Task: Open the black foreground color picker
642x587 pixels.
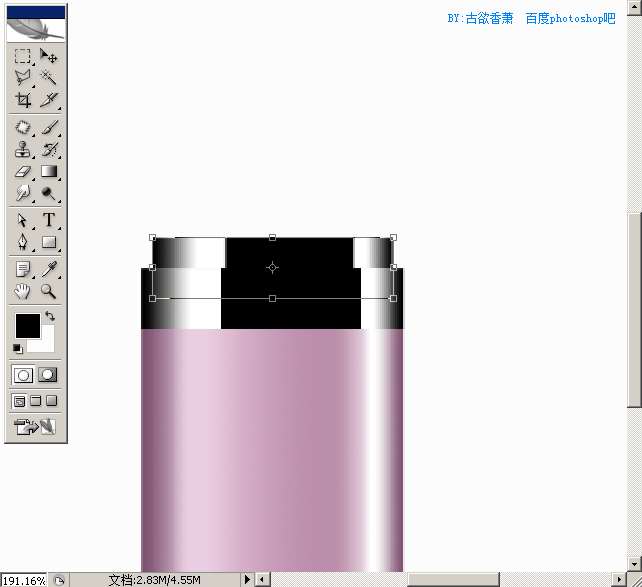Action: (x=26, y=325)
